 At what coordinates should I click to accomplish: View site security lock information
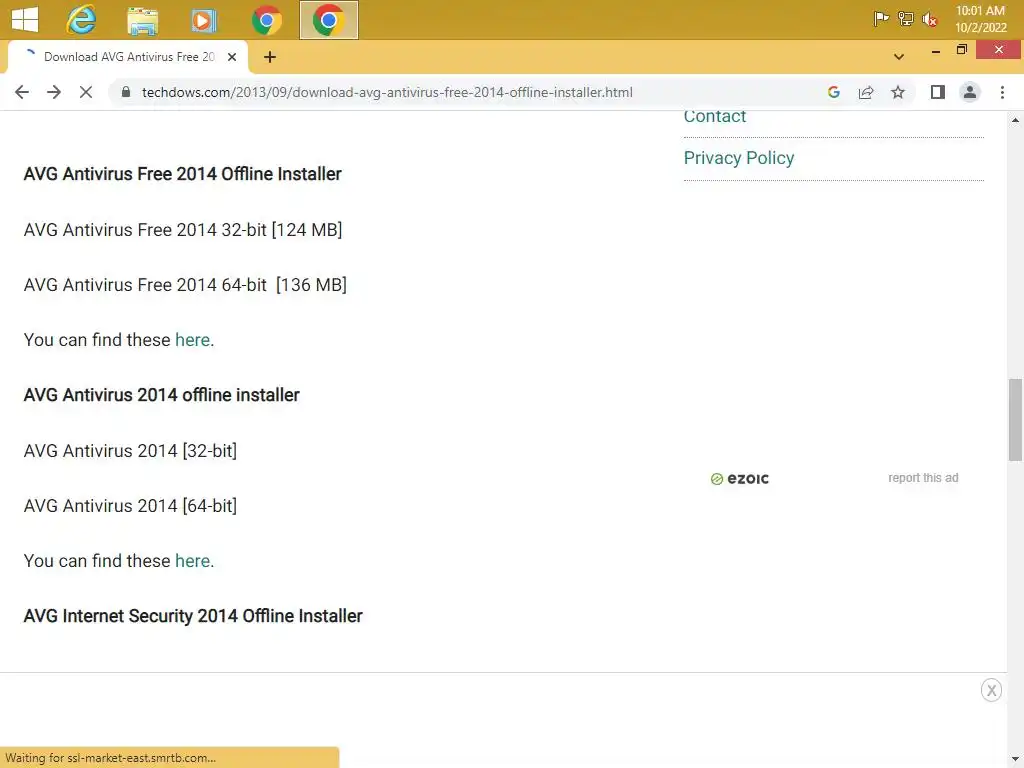coord(126,92)
